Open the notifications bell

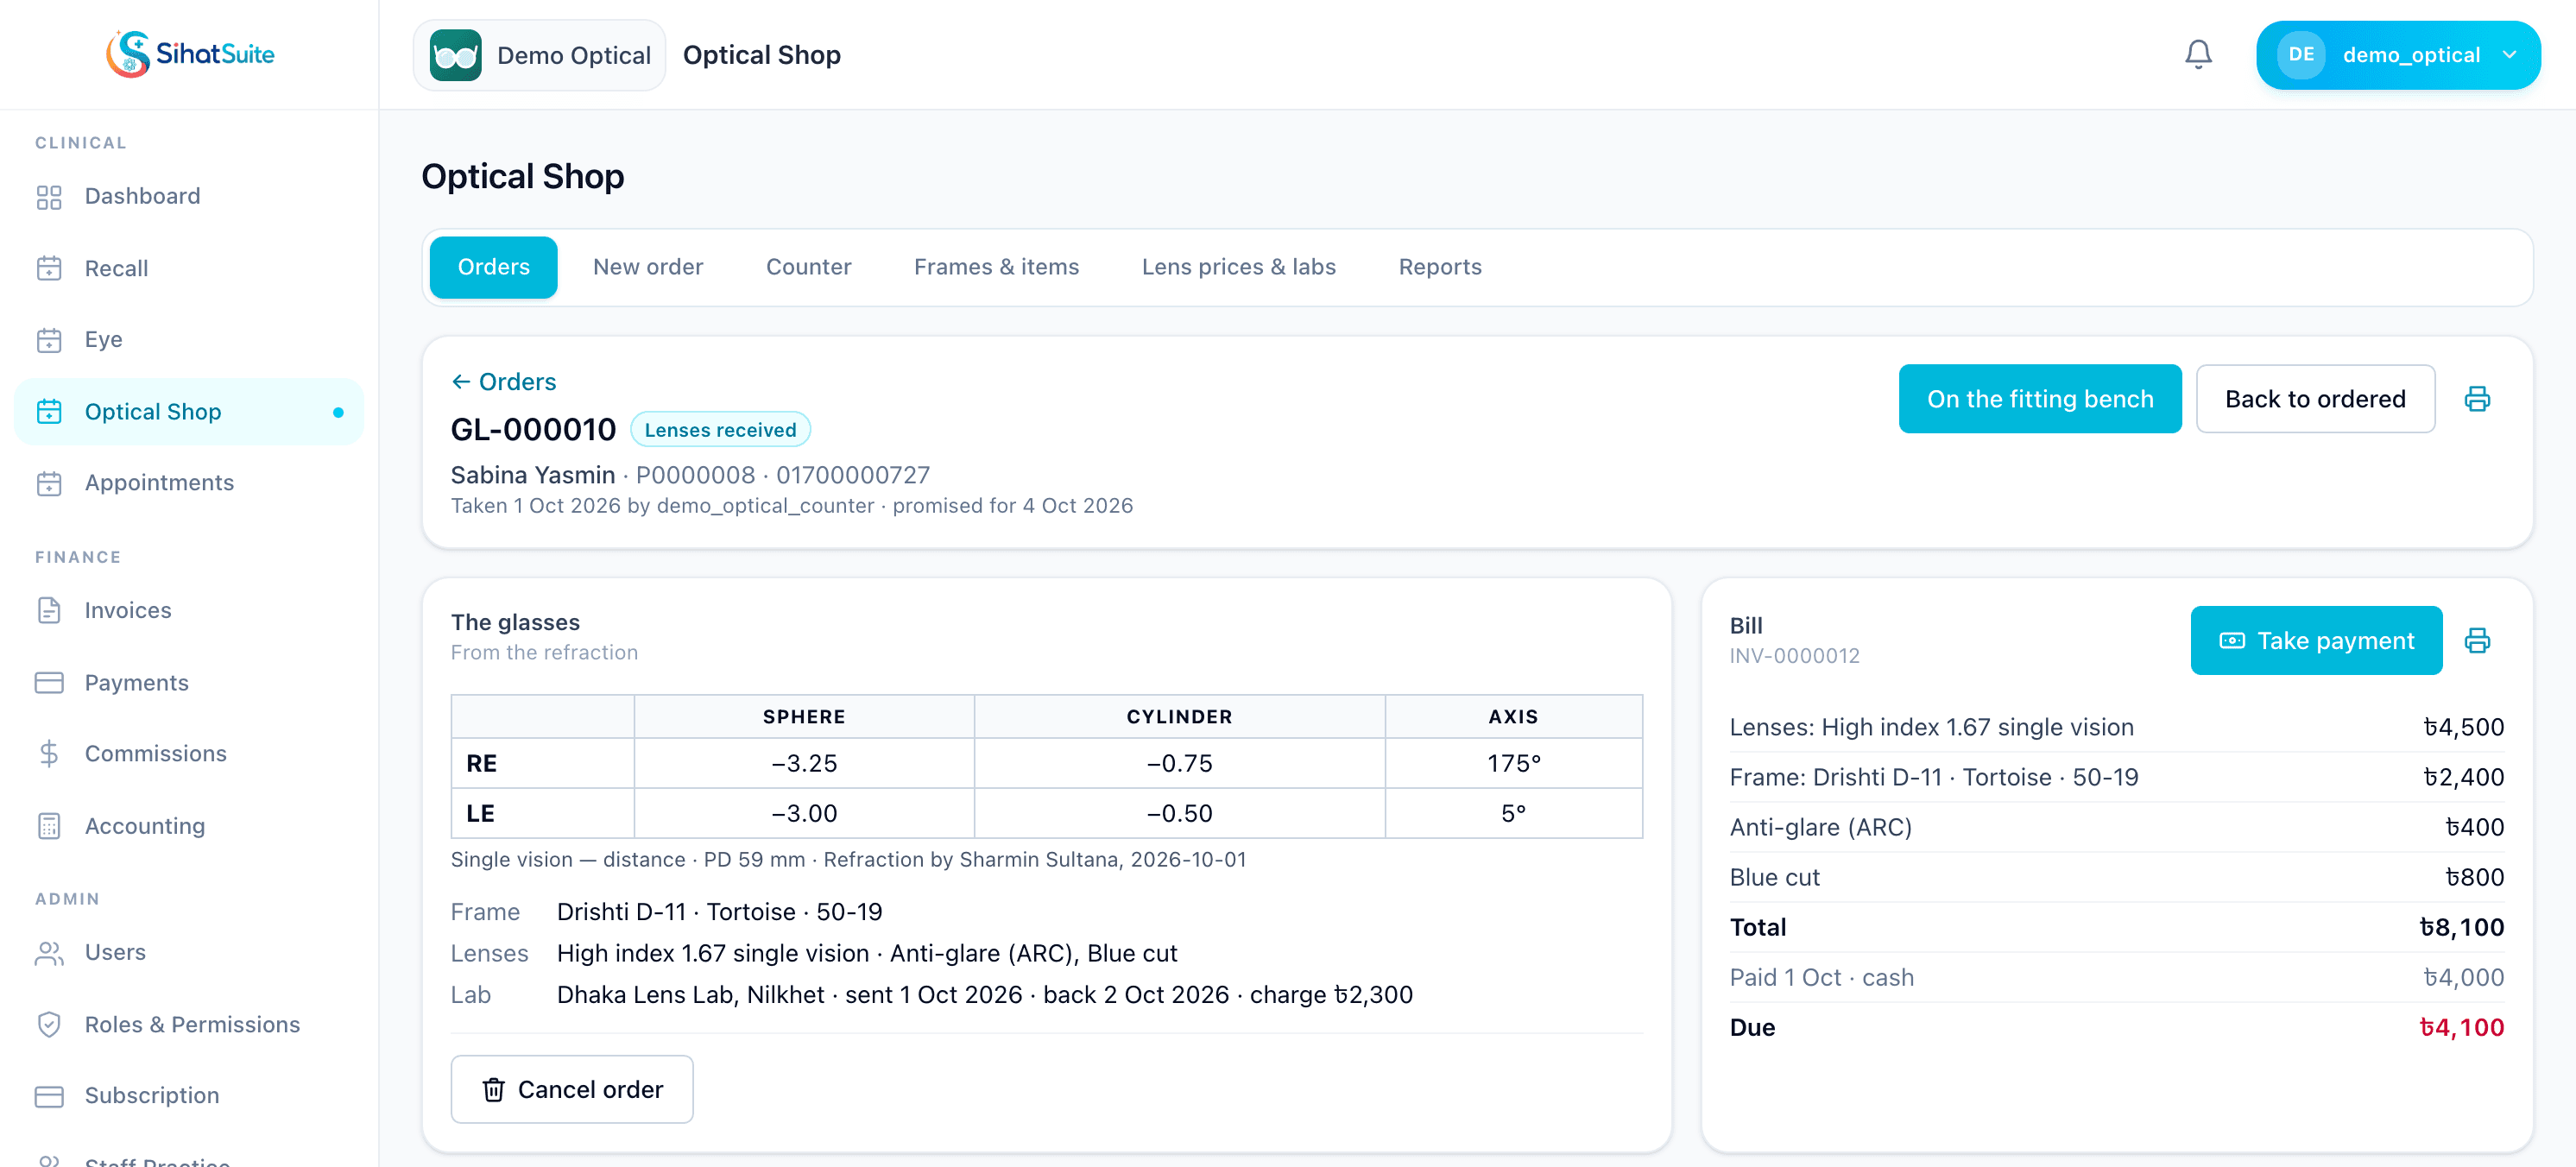[2197, 54]
